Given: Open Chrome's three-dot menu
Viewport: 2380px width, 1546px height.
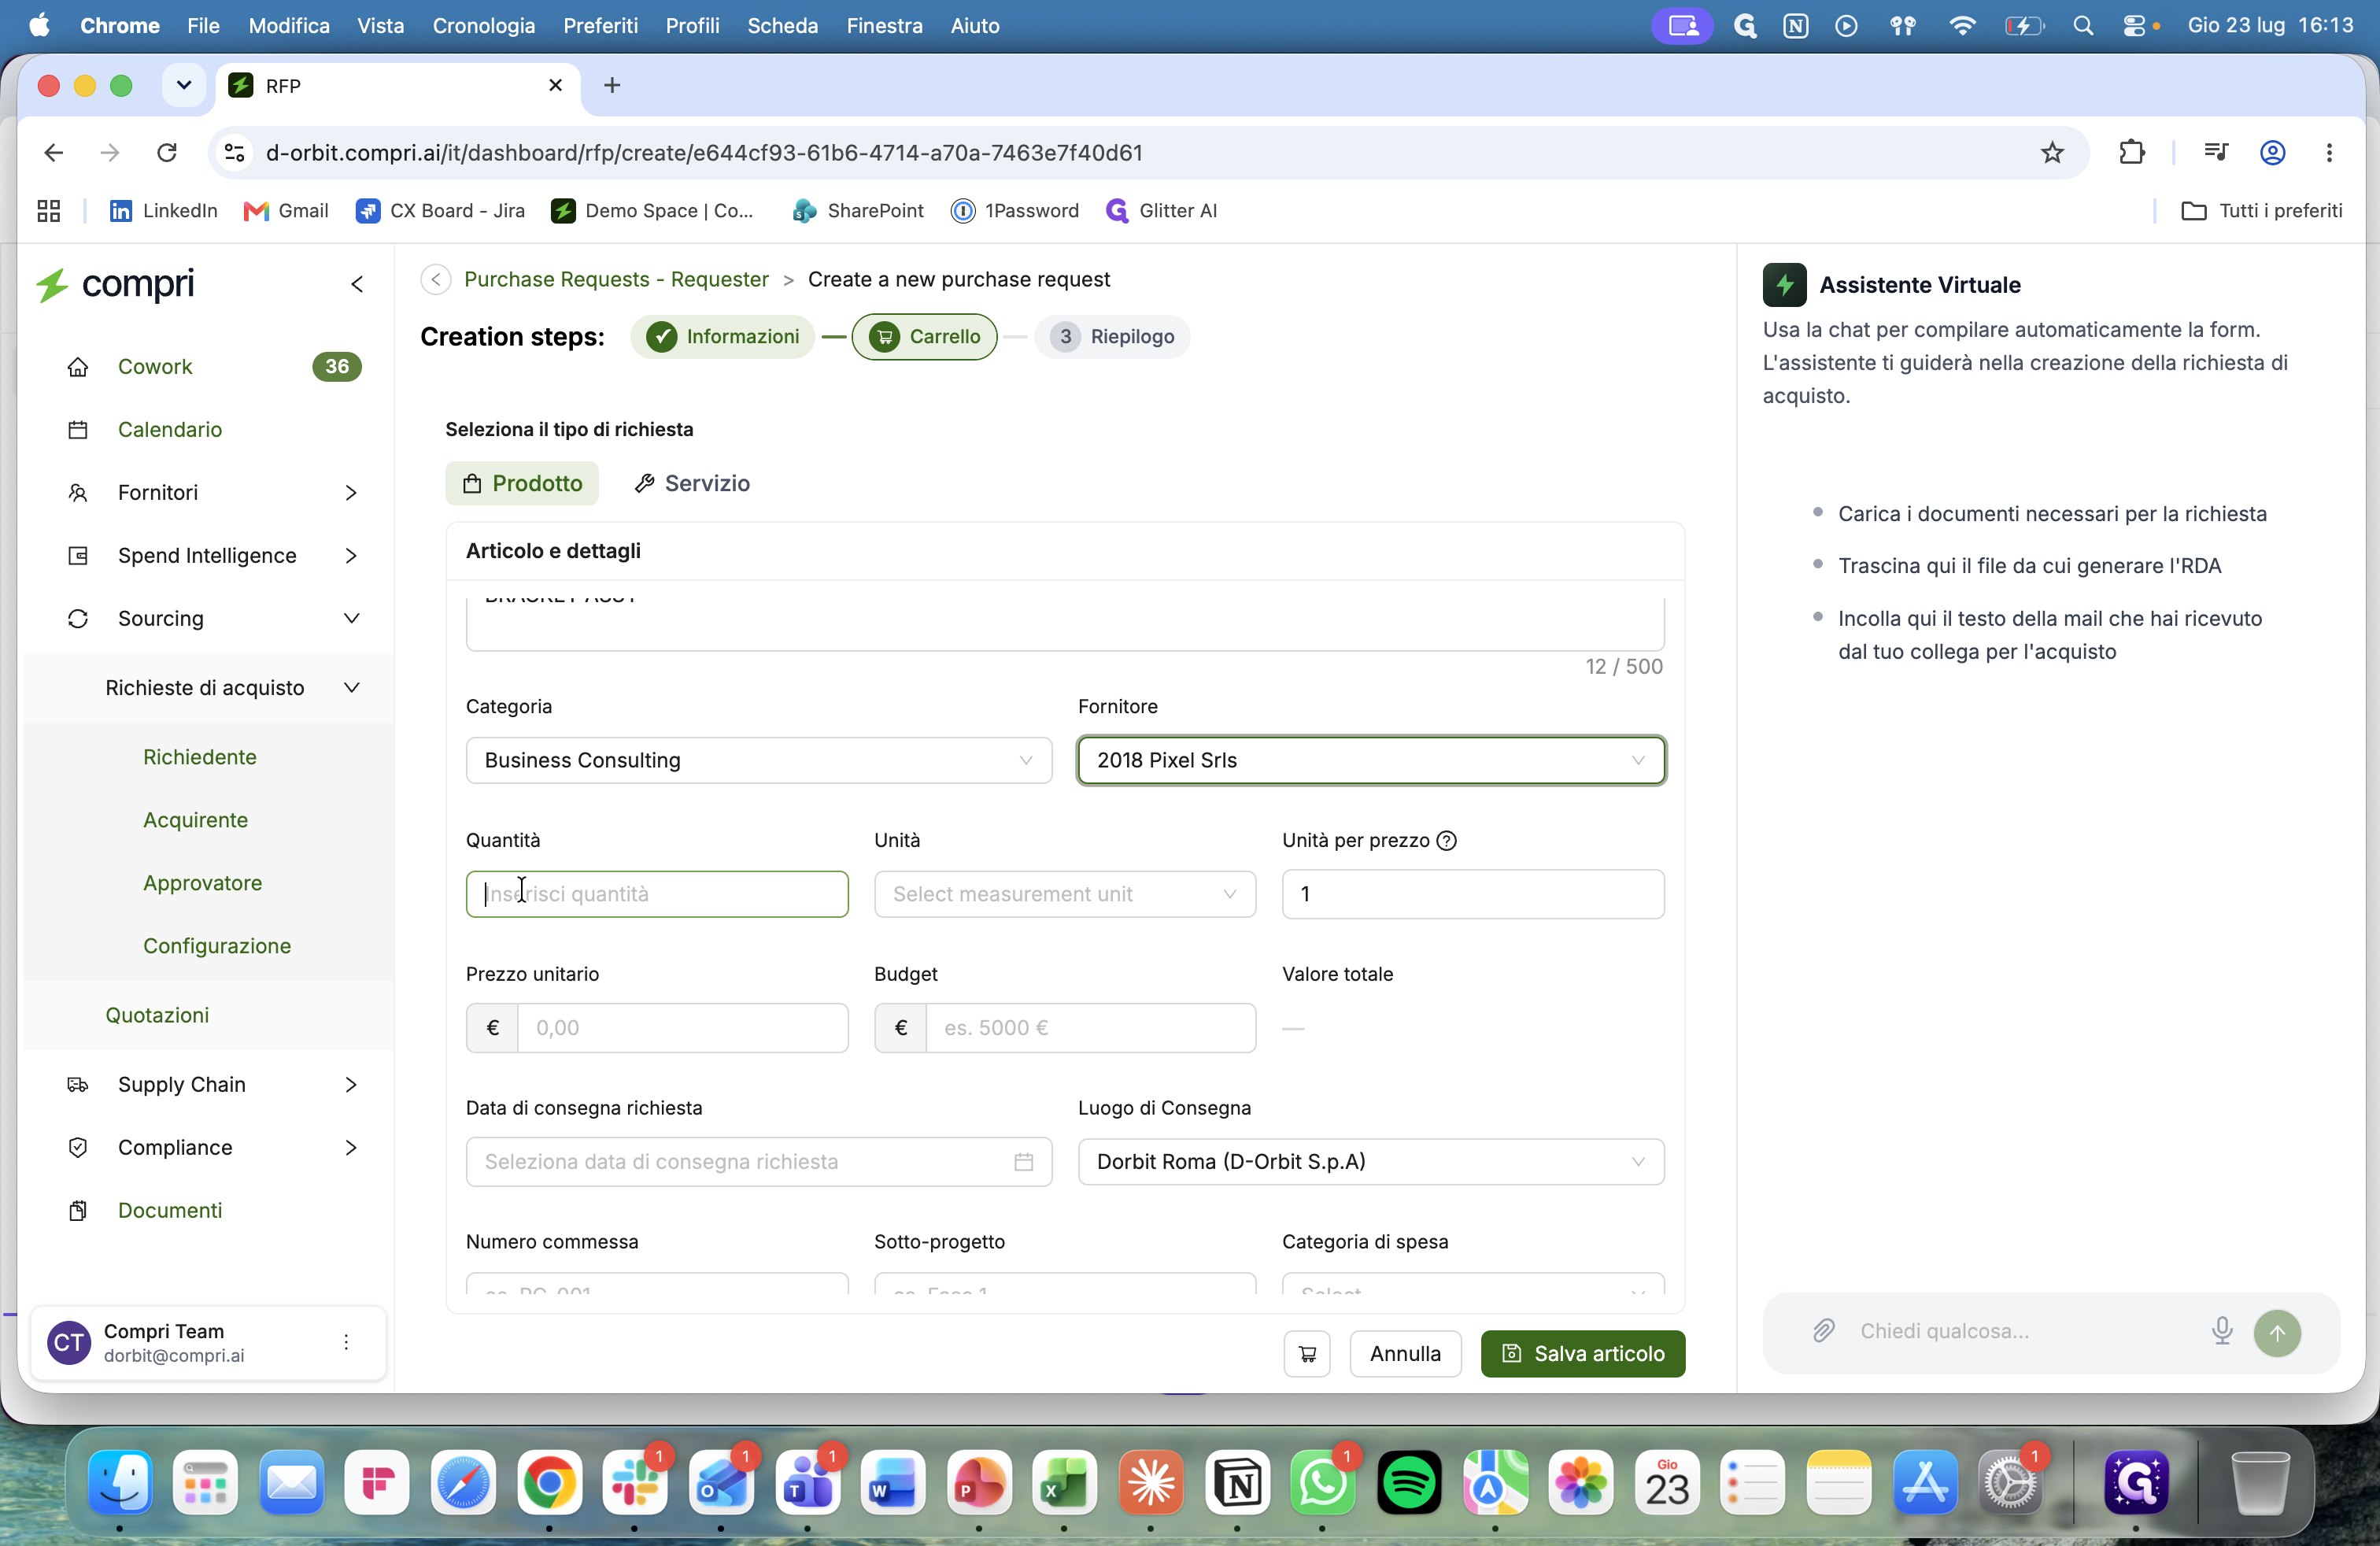Looking at the screenshot, I should [2329, 153].
